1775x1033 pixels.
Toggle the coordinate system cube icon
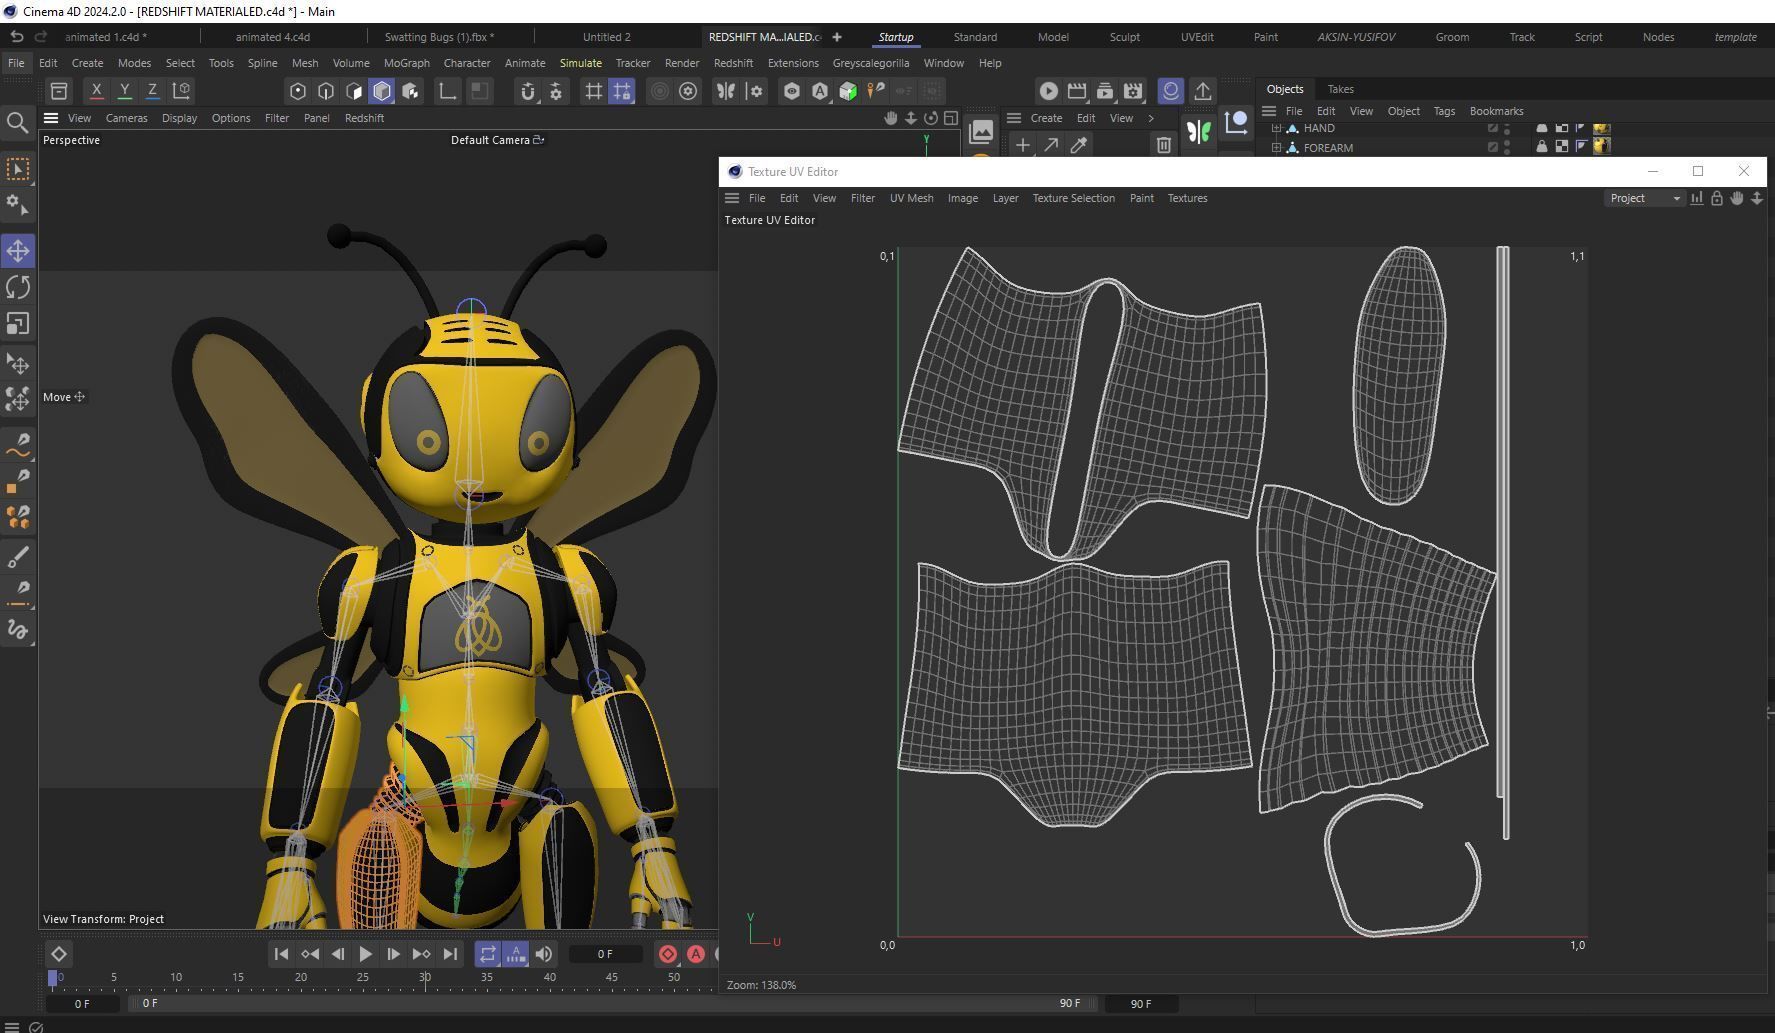click(182, 91)
